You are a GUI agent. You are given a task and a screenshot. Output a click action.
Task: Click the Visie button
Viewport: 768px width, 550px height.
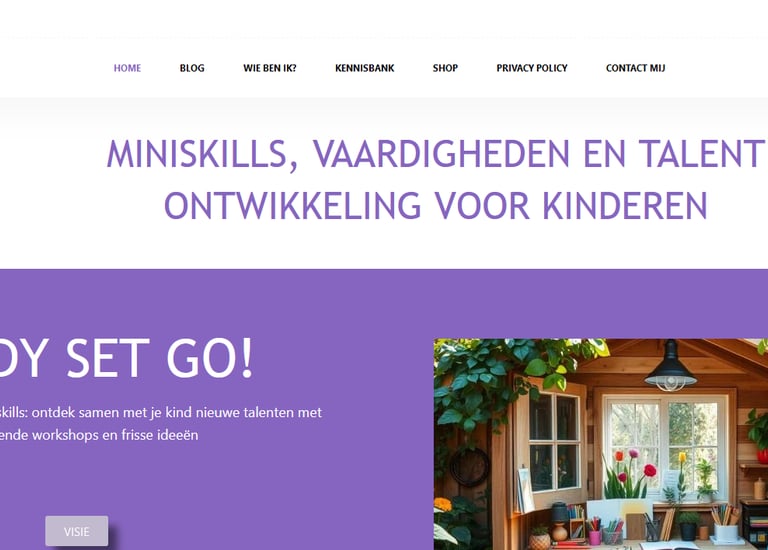coord(77,531)
